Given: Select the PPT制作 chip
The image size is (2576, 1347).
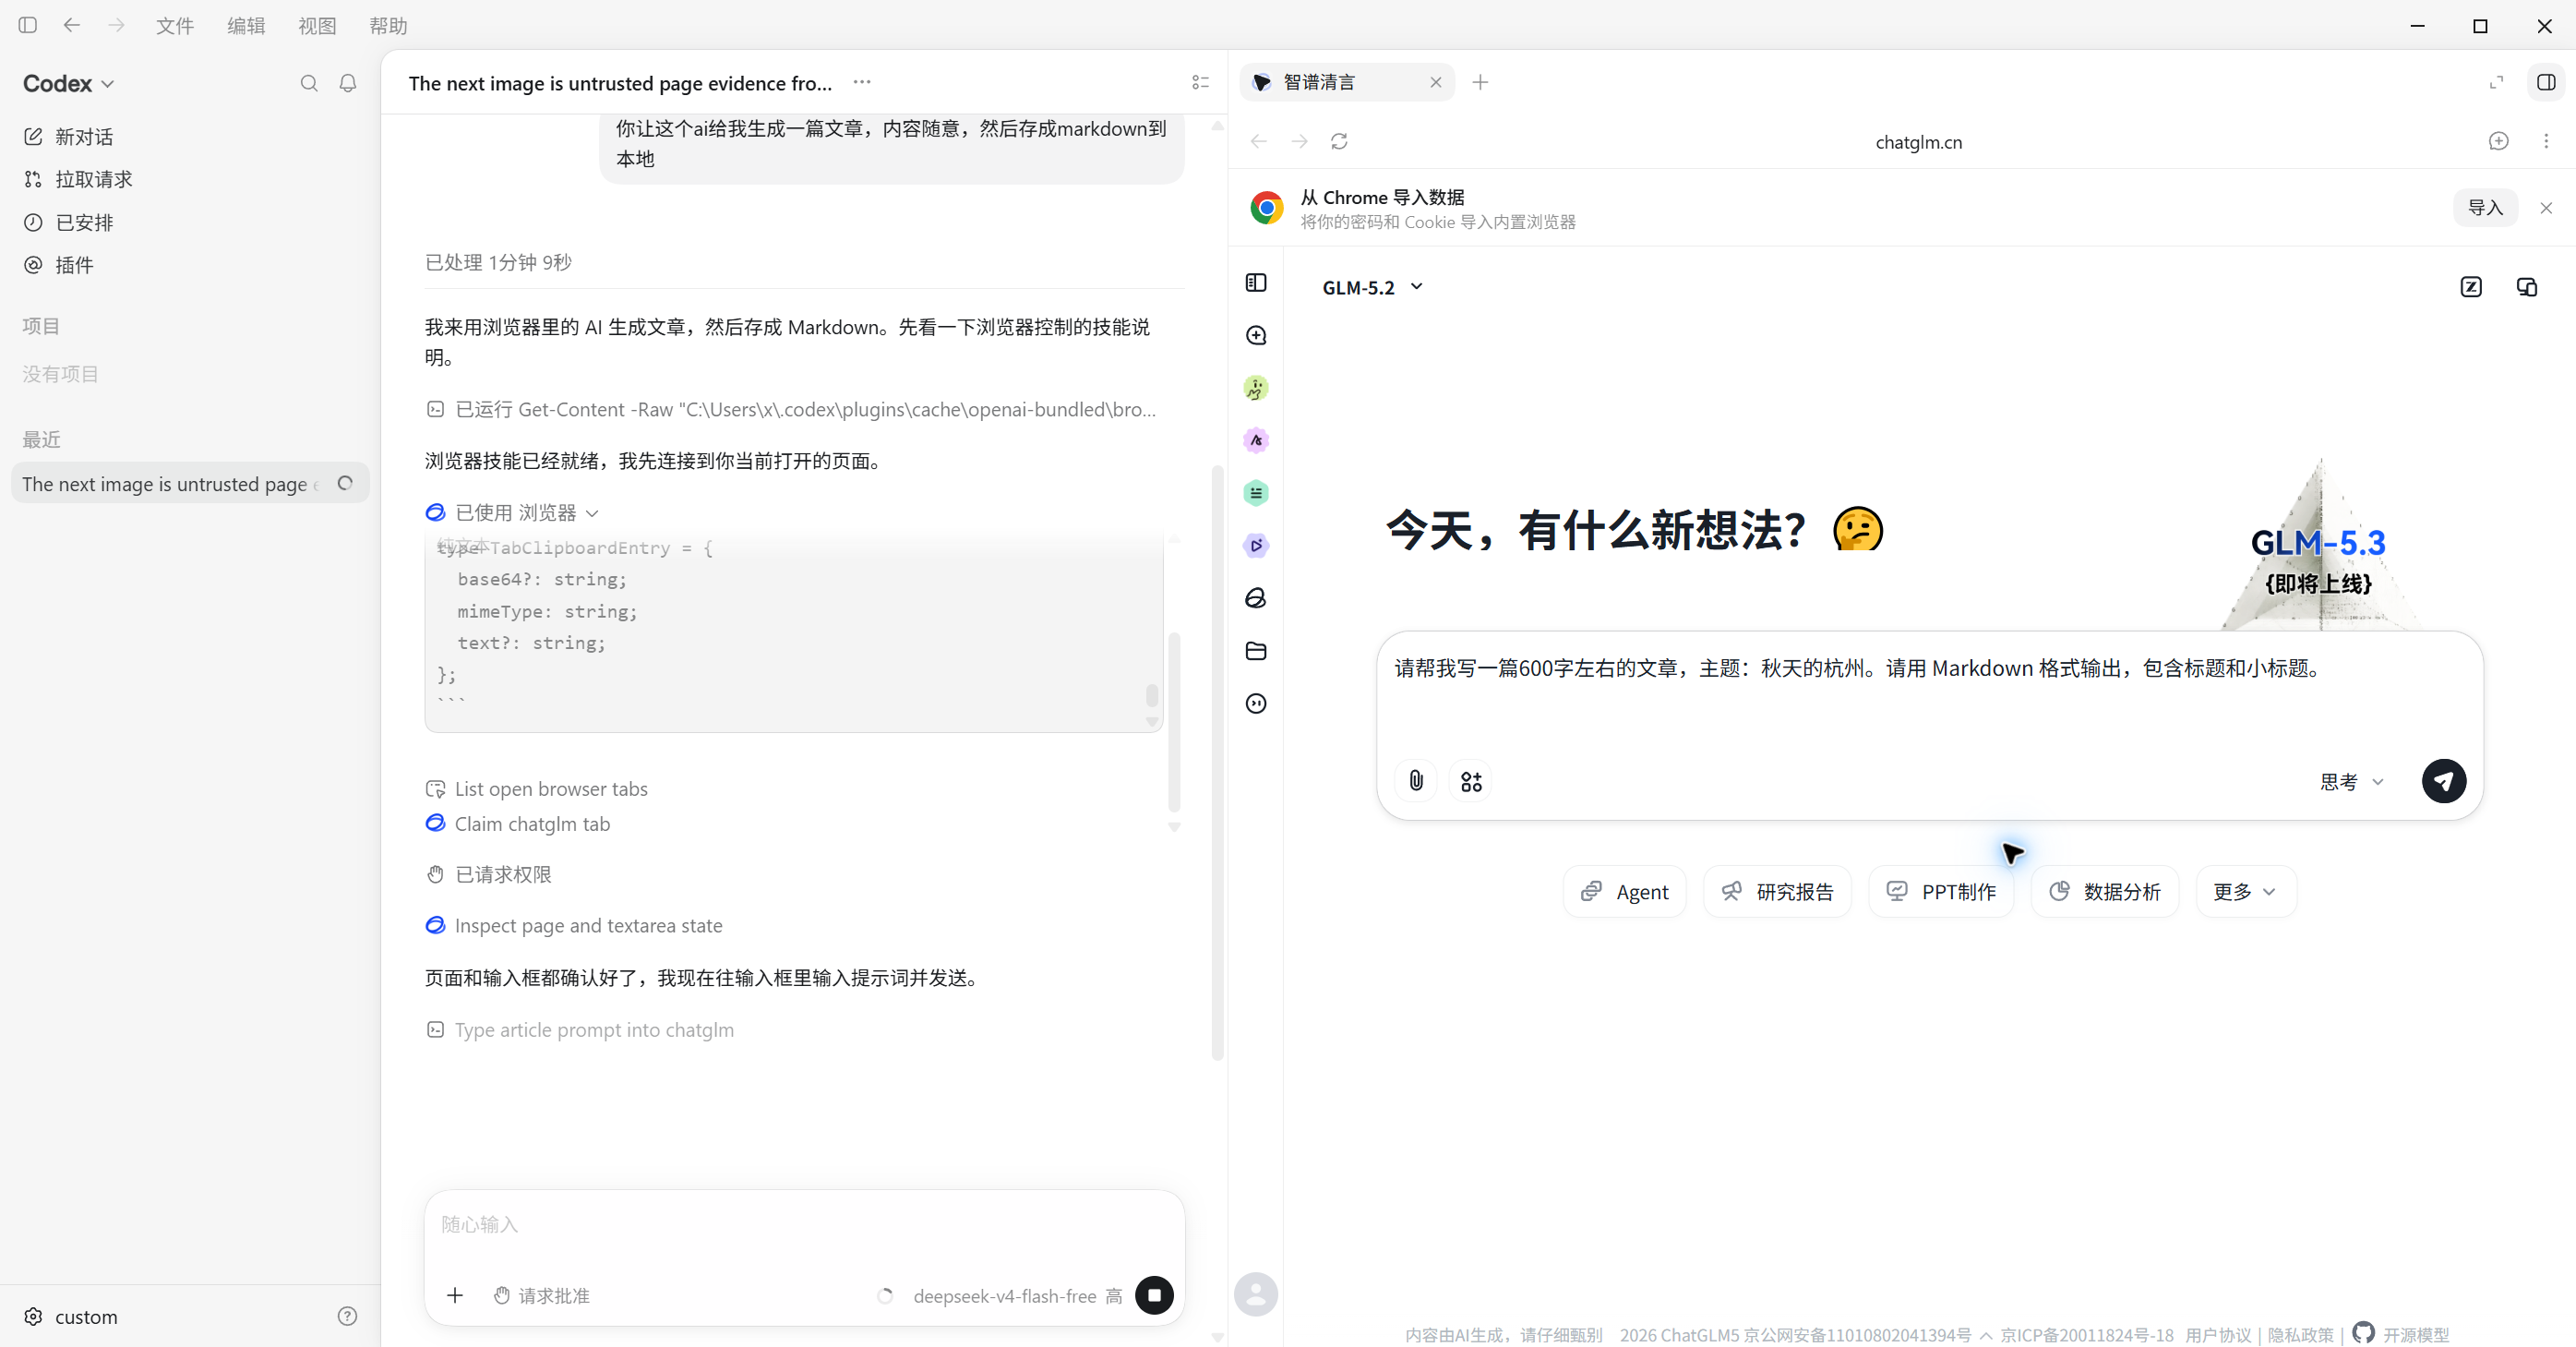Looking at the screenshot, I should pos(1941,891).
